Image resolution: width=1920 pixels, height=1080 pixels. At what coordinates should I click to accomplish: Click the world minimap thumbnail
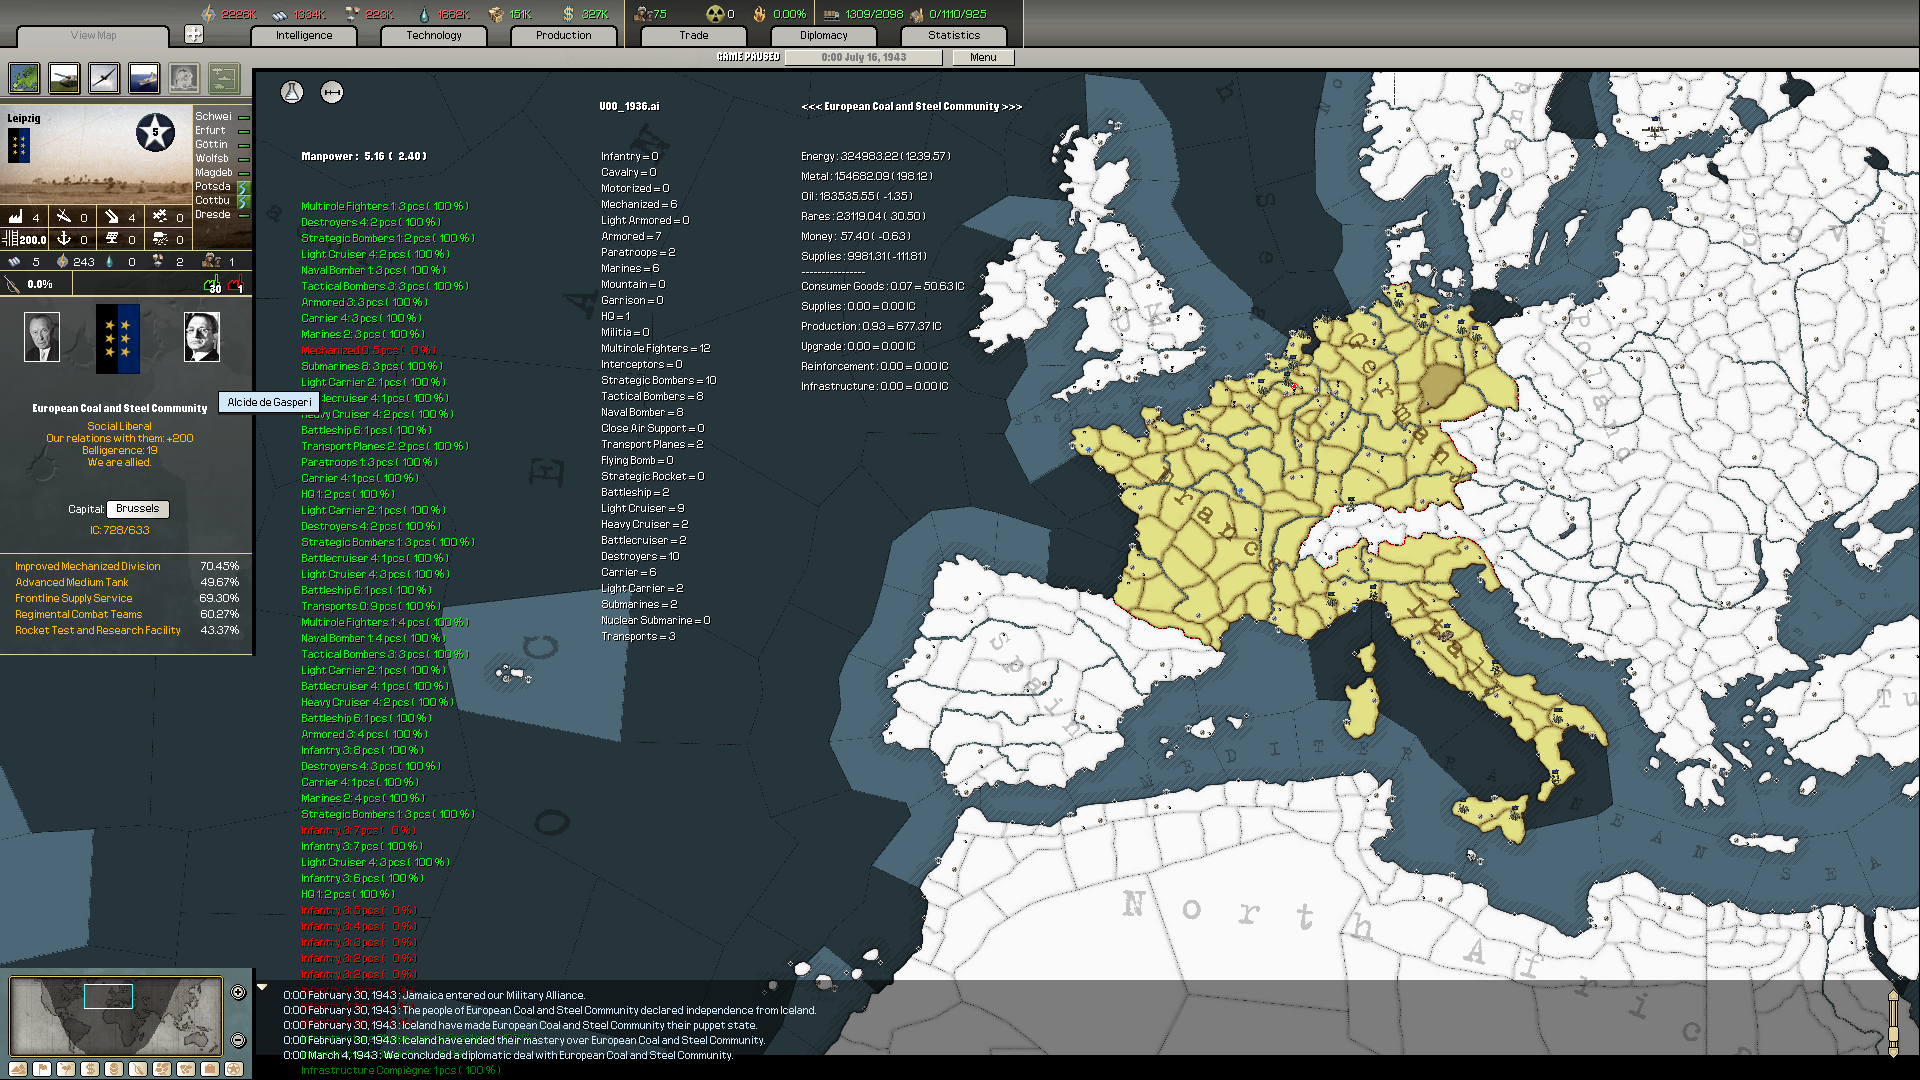click(115, 1016)
